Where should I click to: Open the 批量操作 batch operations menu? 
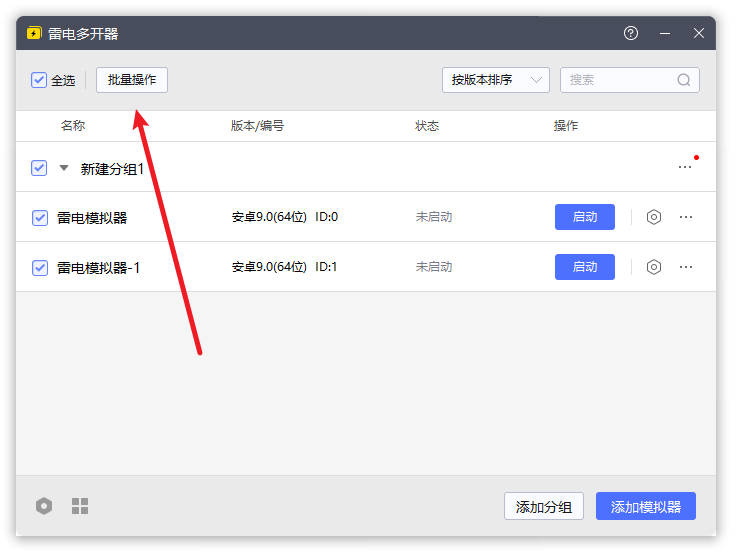coord(132,80)
